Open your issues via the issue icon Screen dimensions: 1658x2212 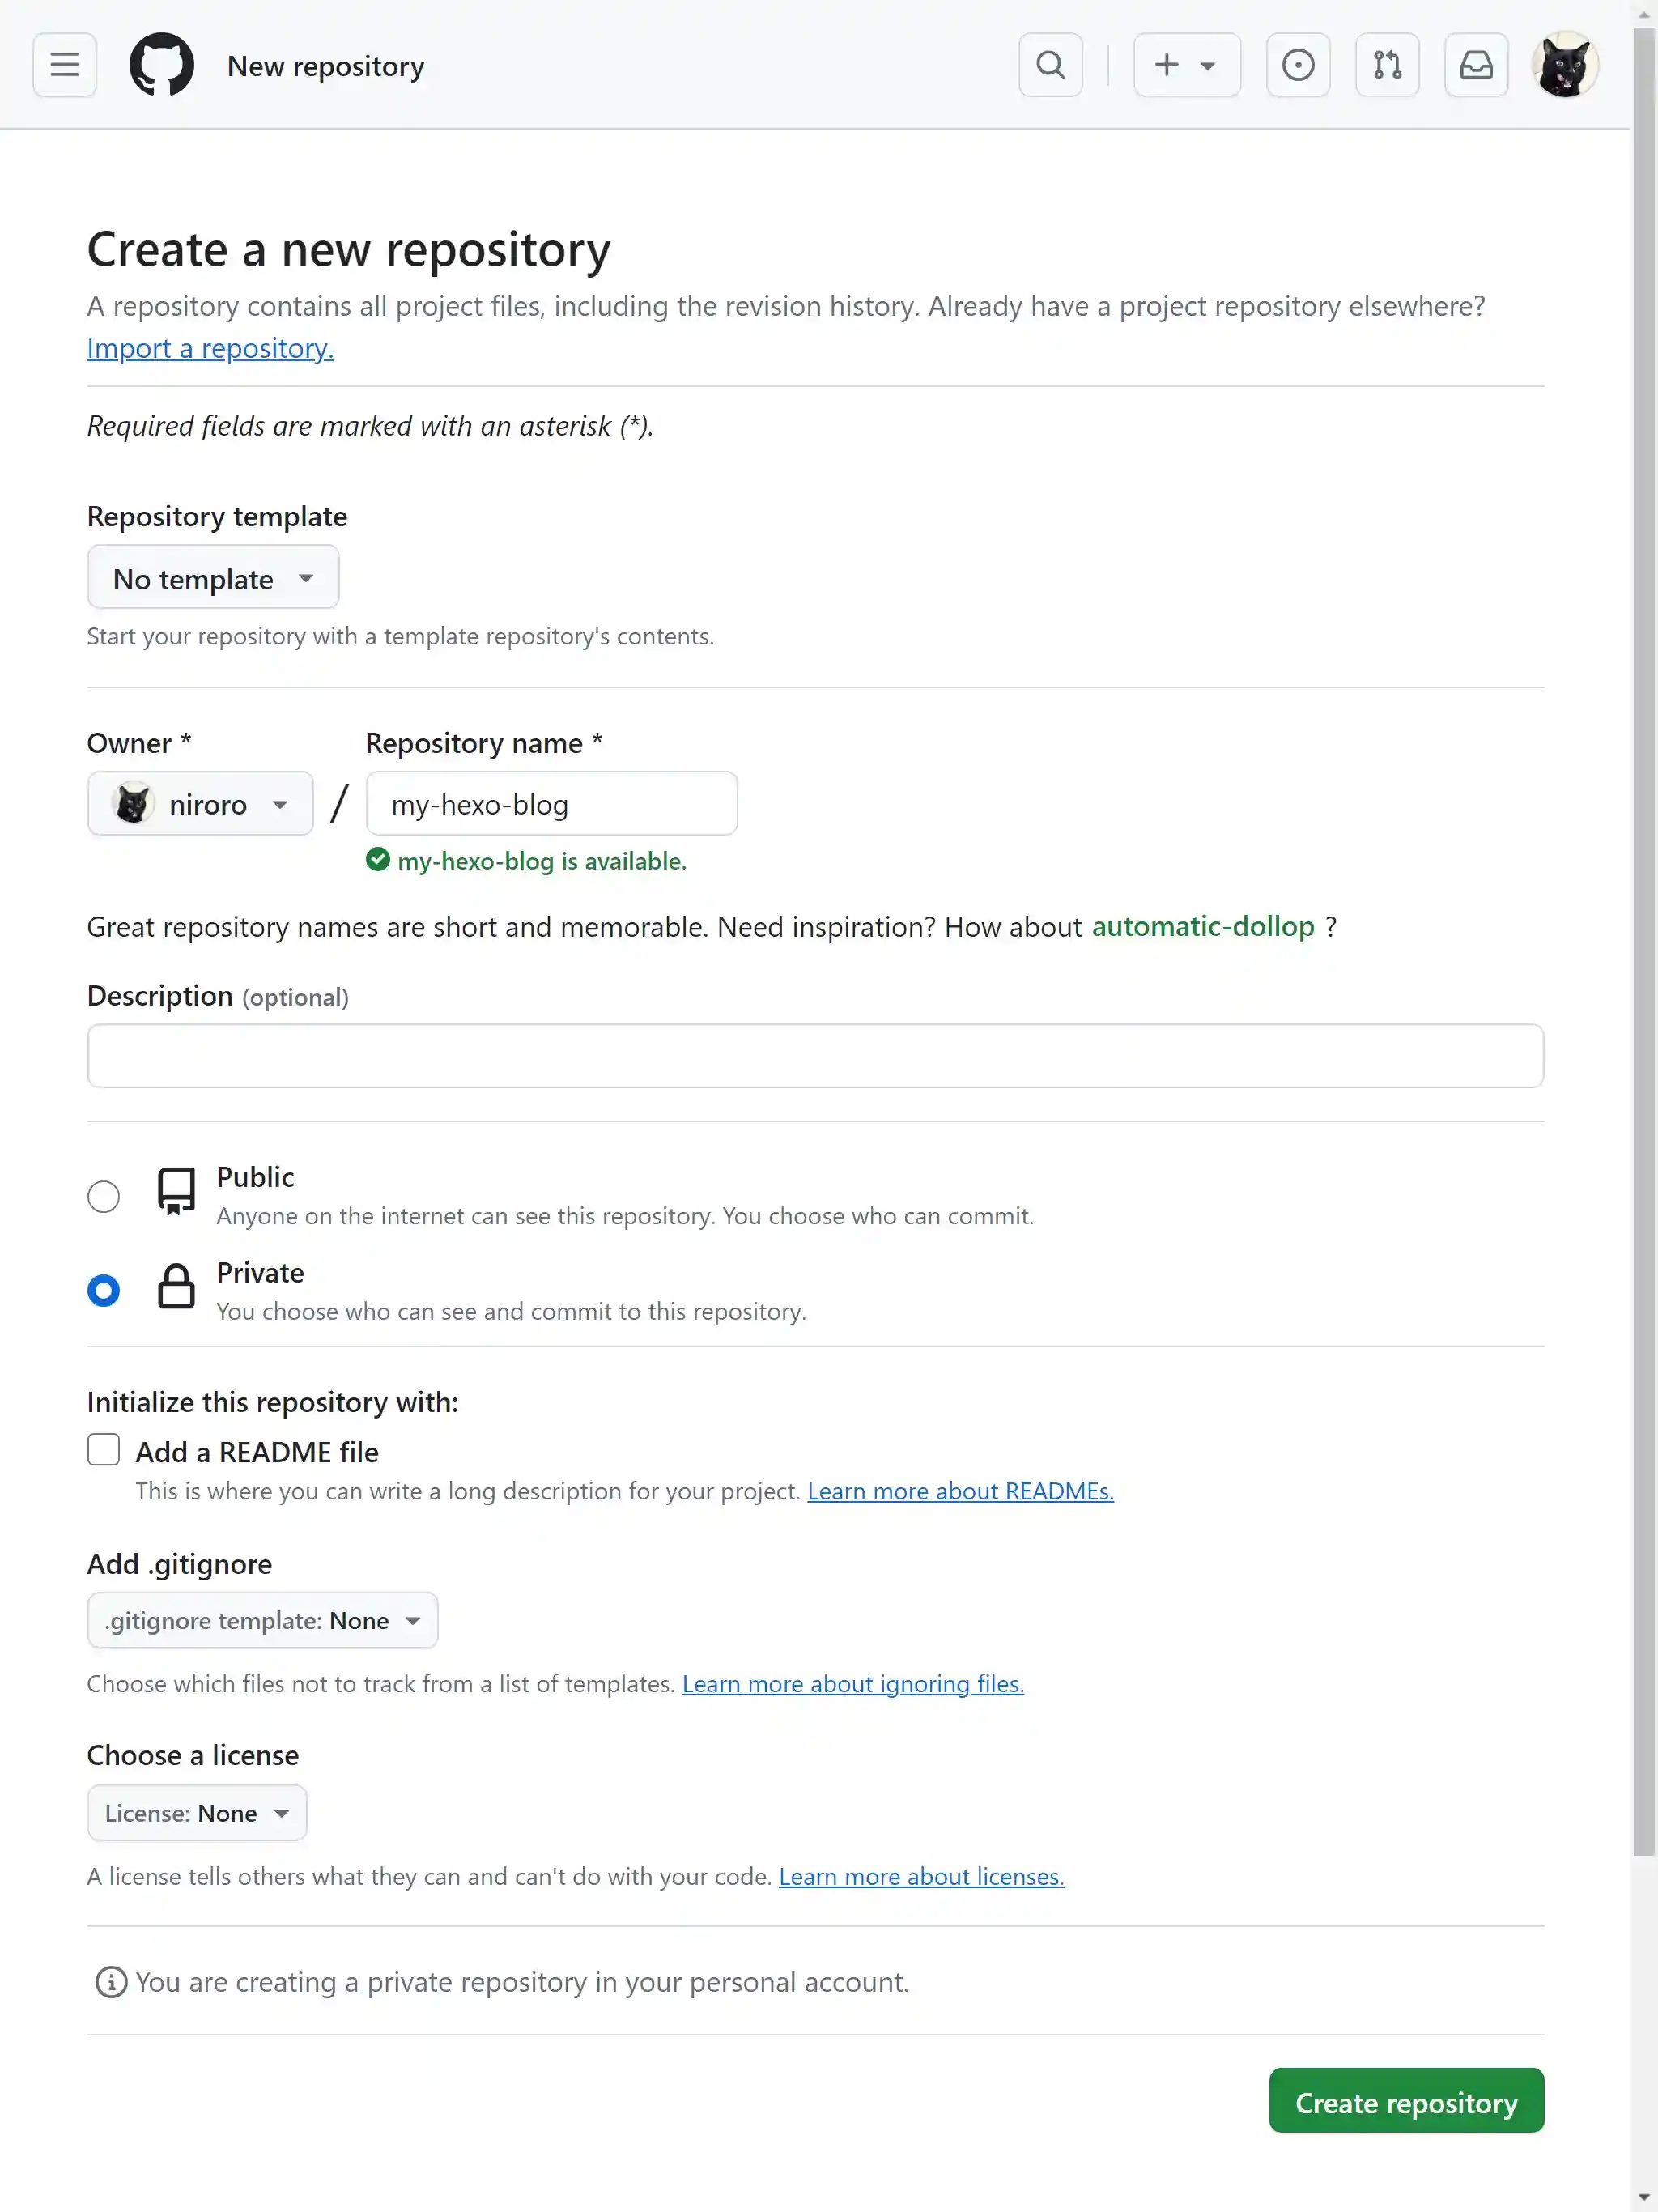[x=1297, y=64]
